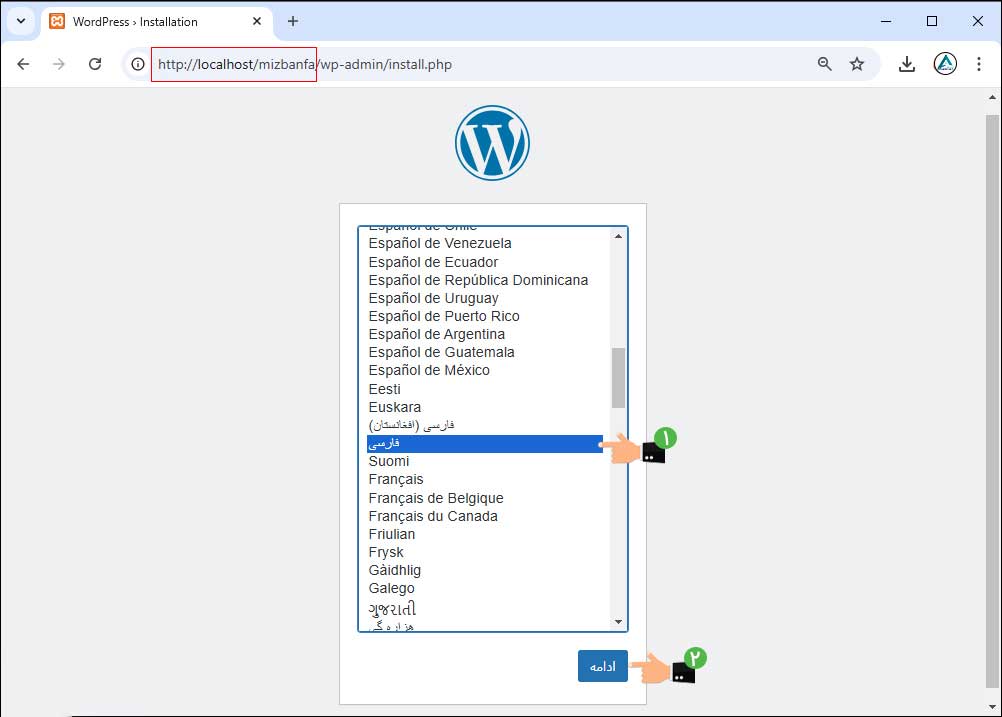Viewport: 1002px width, 717px height.
Task: Open the Chrome three-dot menu
Action: pyautogui.click(x=978, y=64)
